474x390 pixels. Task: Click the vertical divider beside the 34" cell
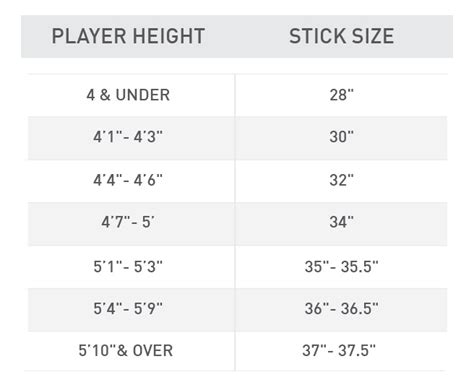pos(235,222)
